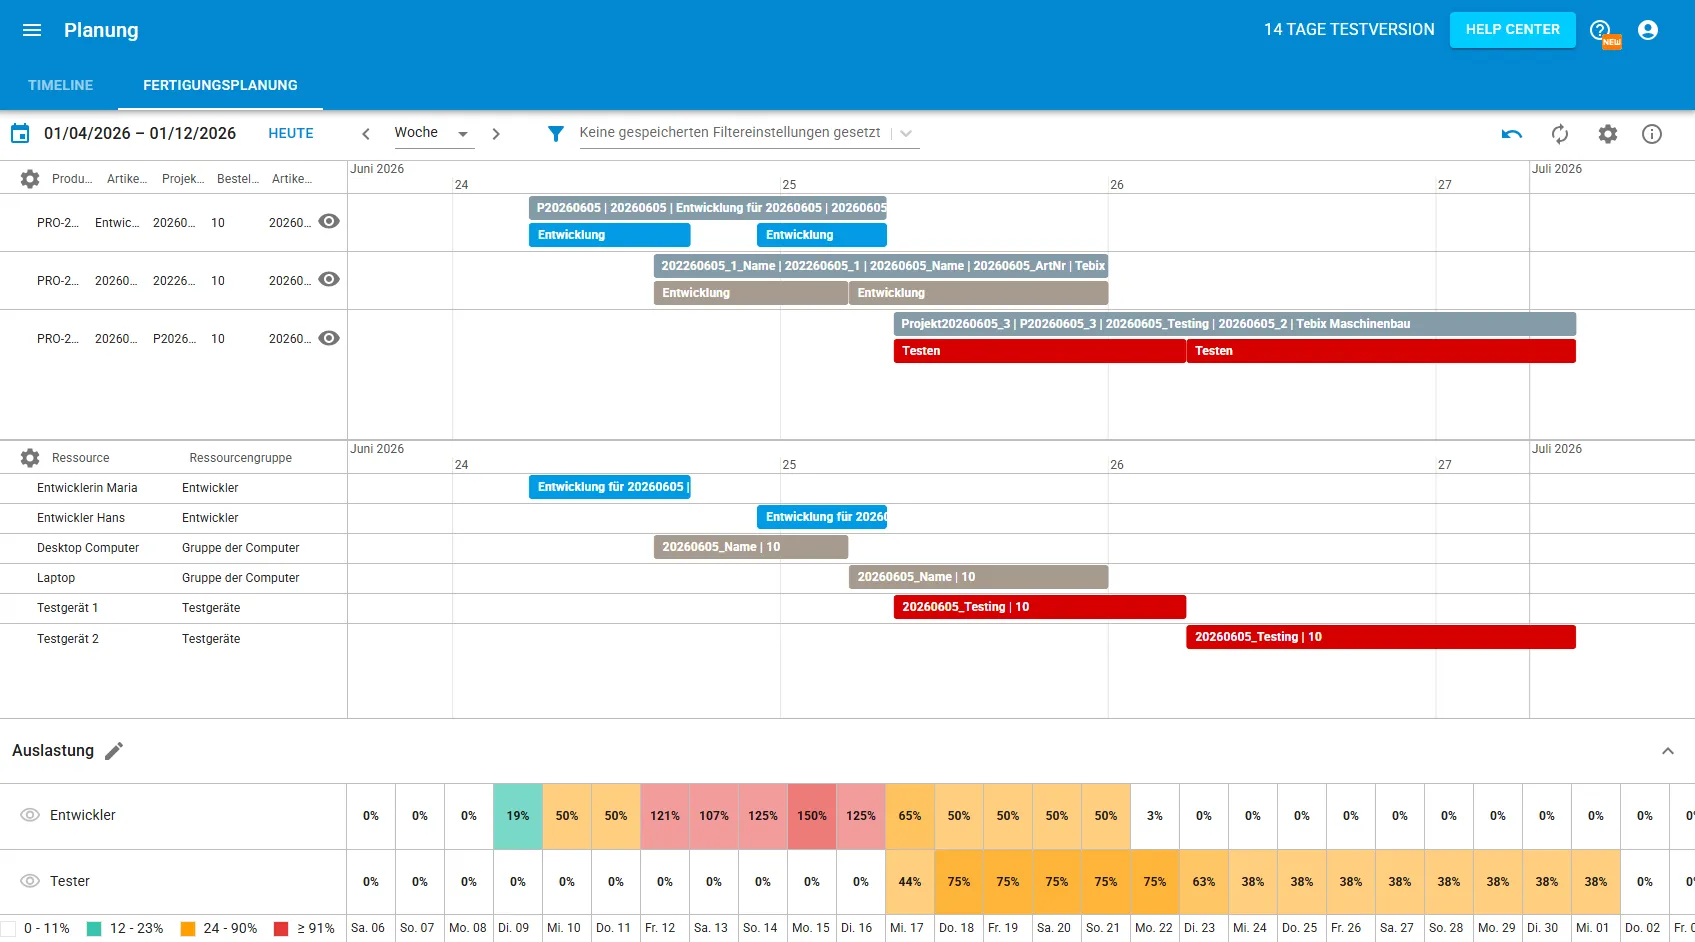Click the filter funnel icon
The height and width of the screenshot is (942, 1695).
(556, 133)
